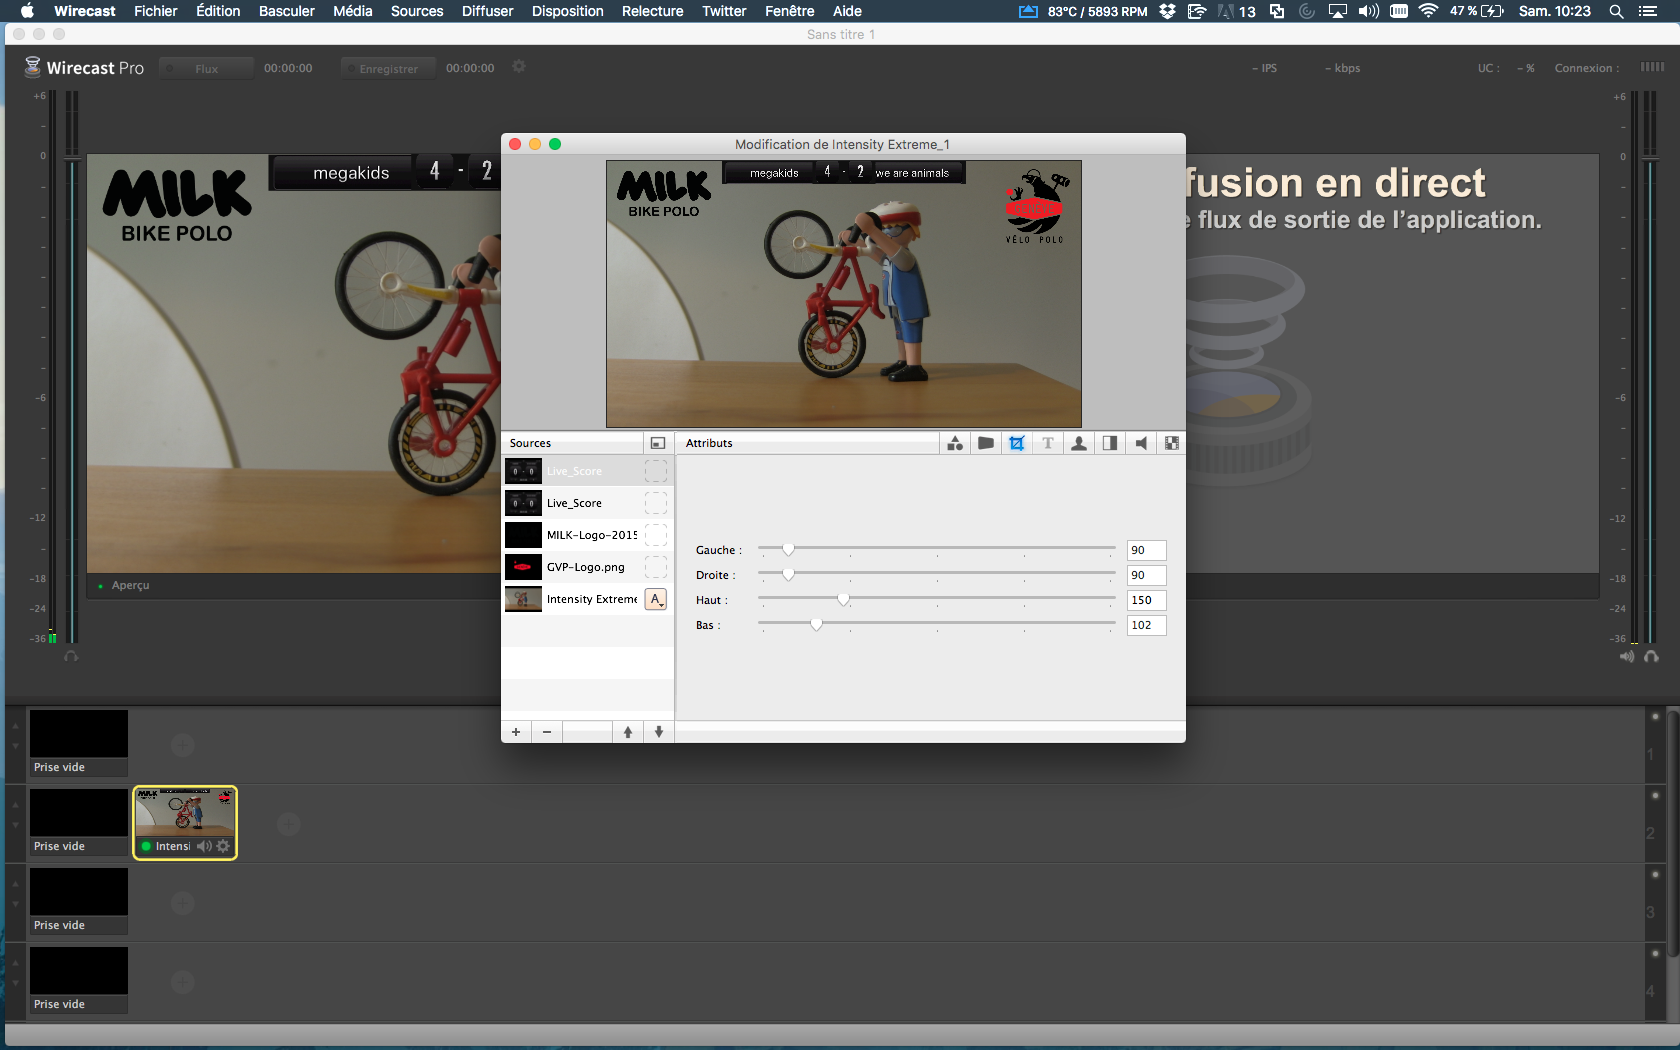This screenshot has height=1050, width=1680.
Task: Click the Flux streaming button
Action: tap(206, 69)
